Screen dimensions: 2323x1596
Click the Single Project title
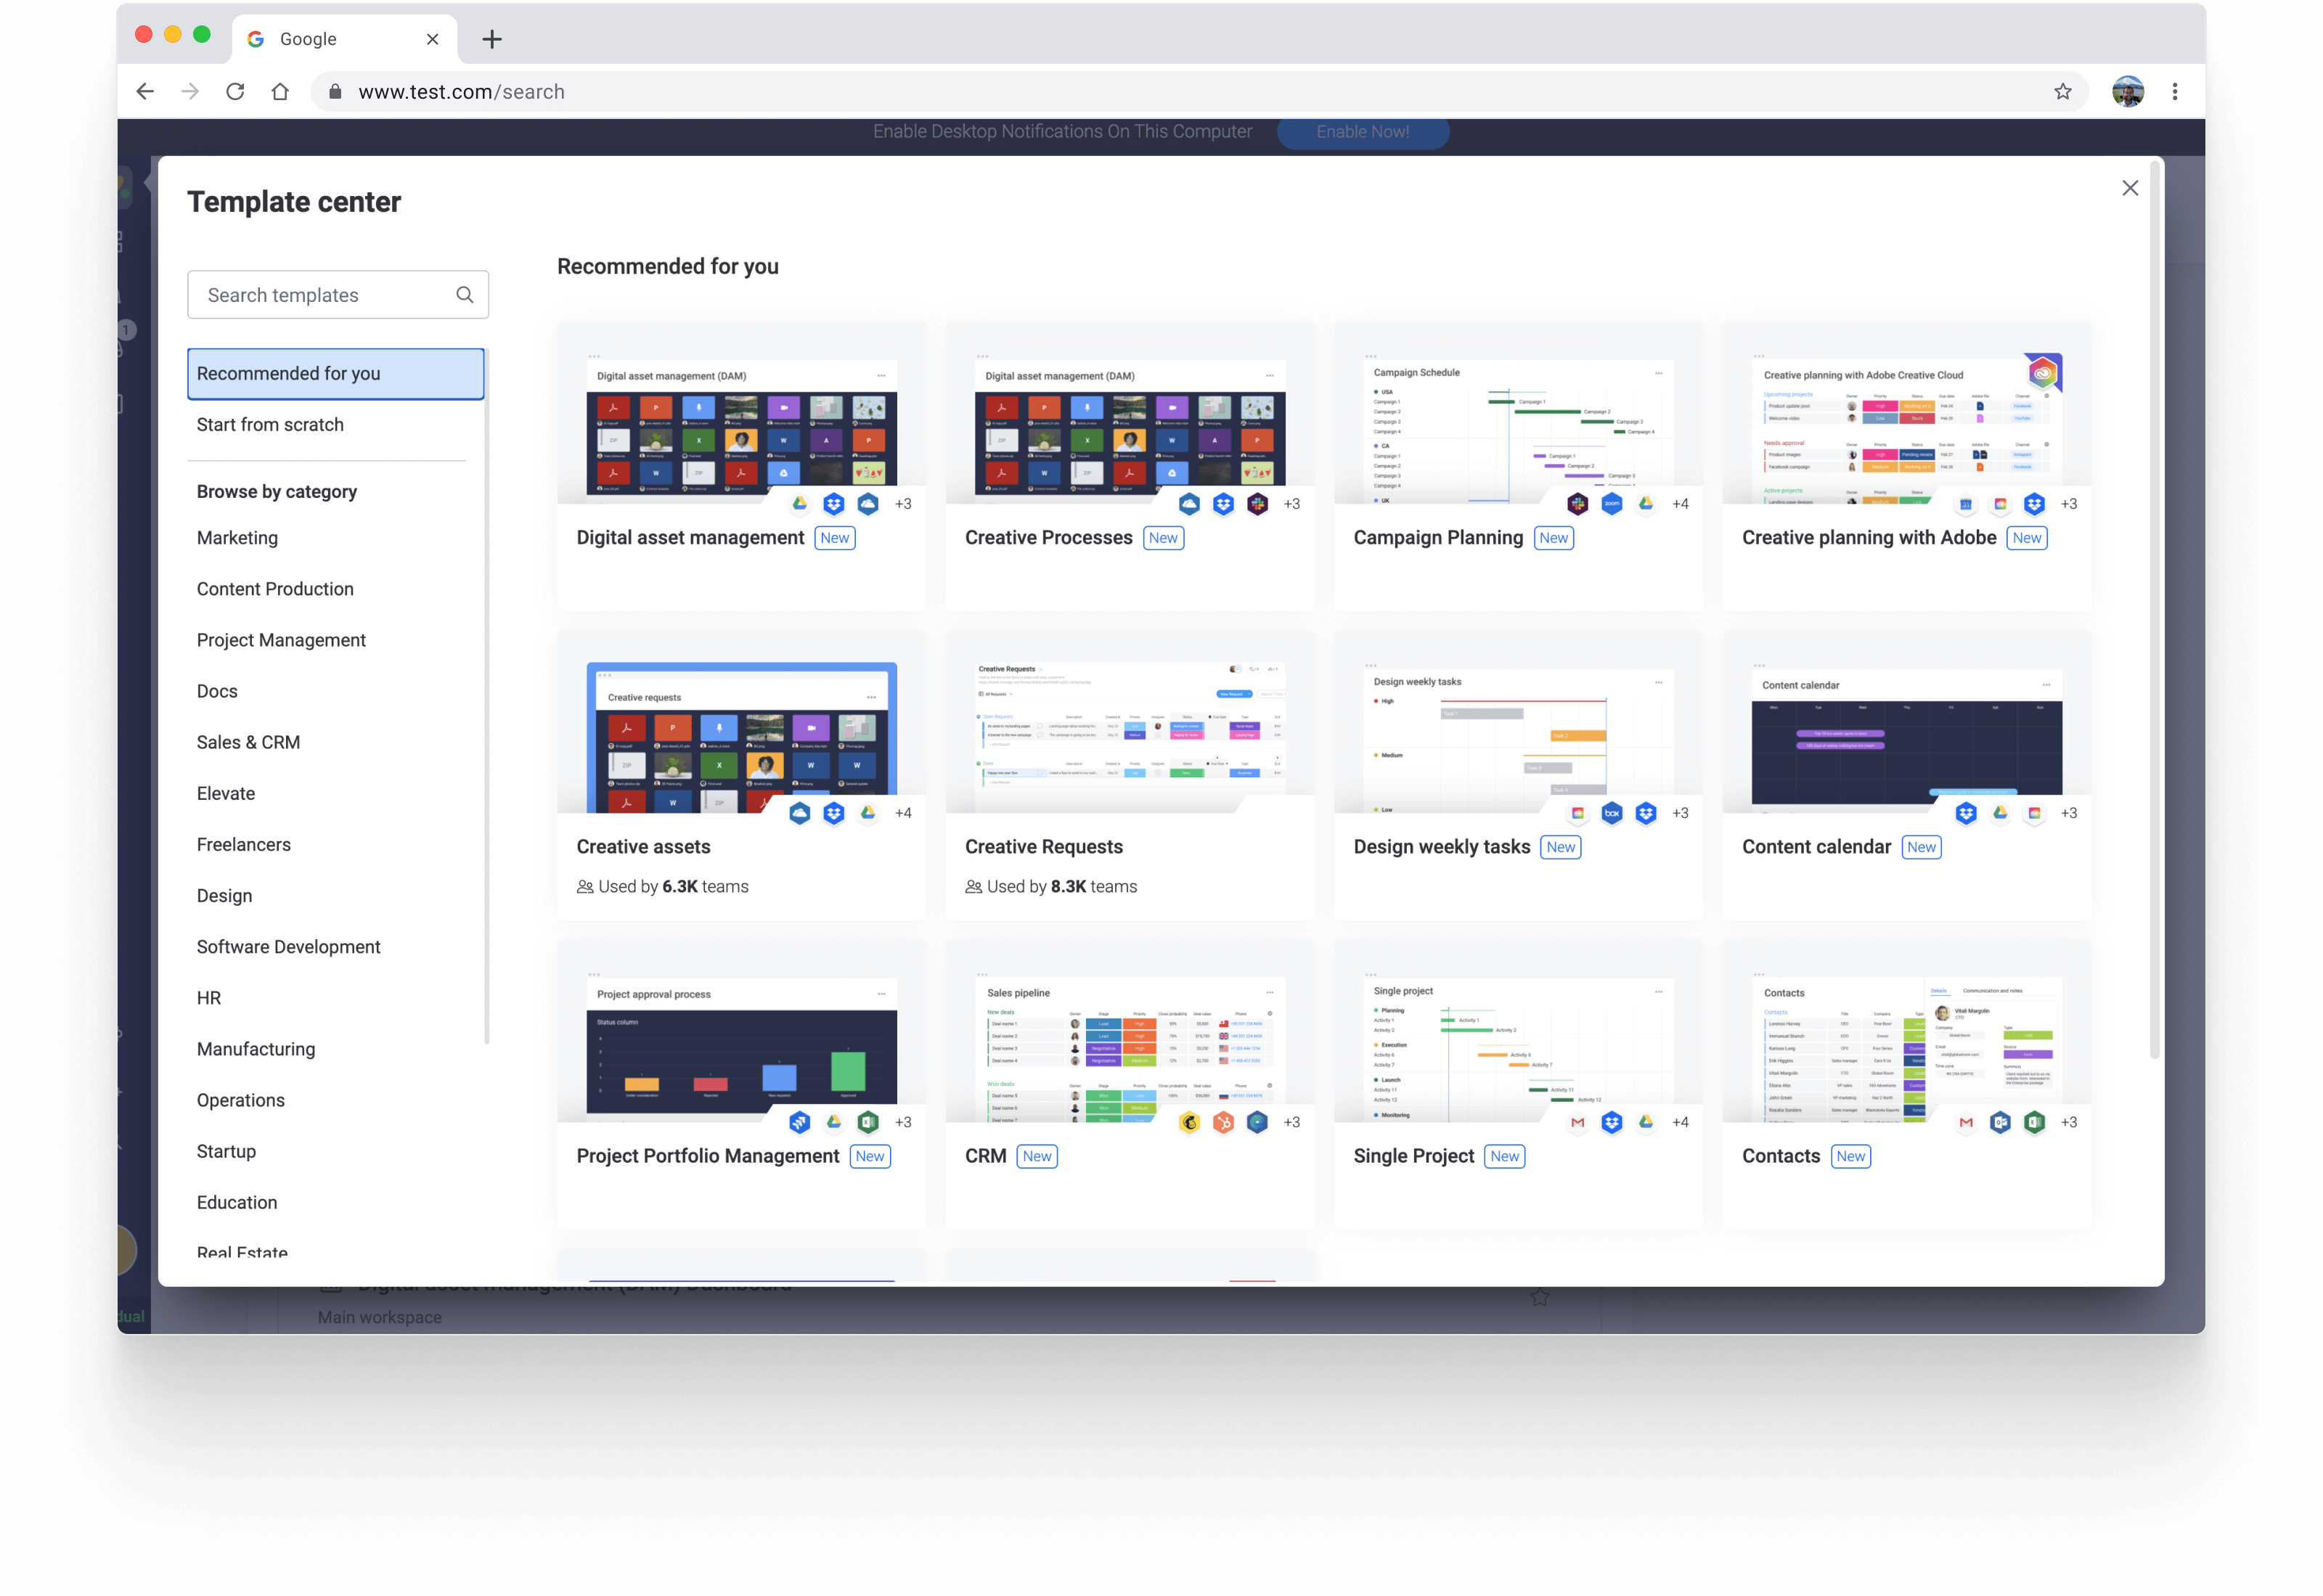tap(1413, 1155)
